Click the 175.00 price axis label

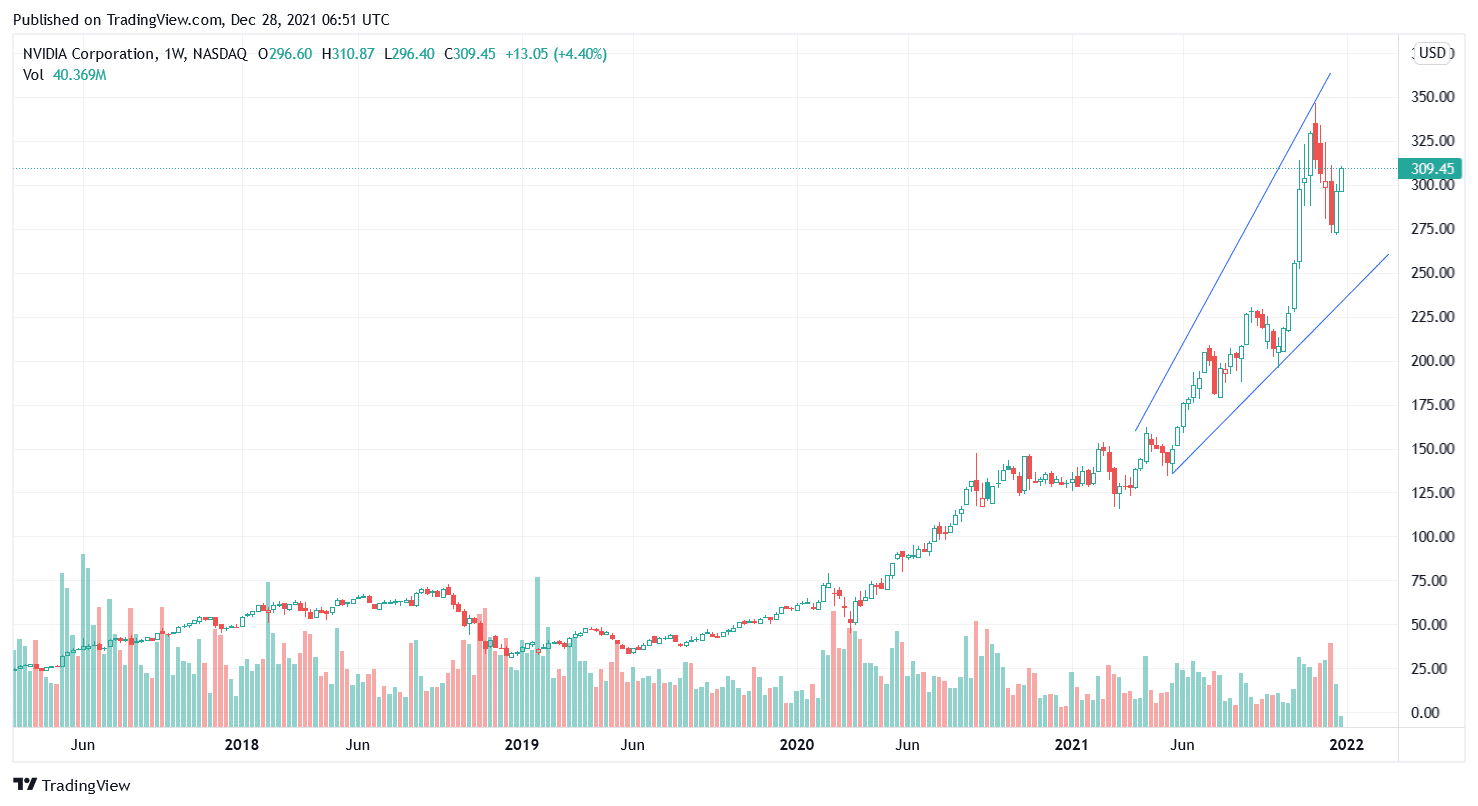(1433, 405)
